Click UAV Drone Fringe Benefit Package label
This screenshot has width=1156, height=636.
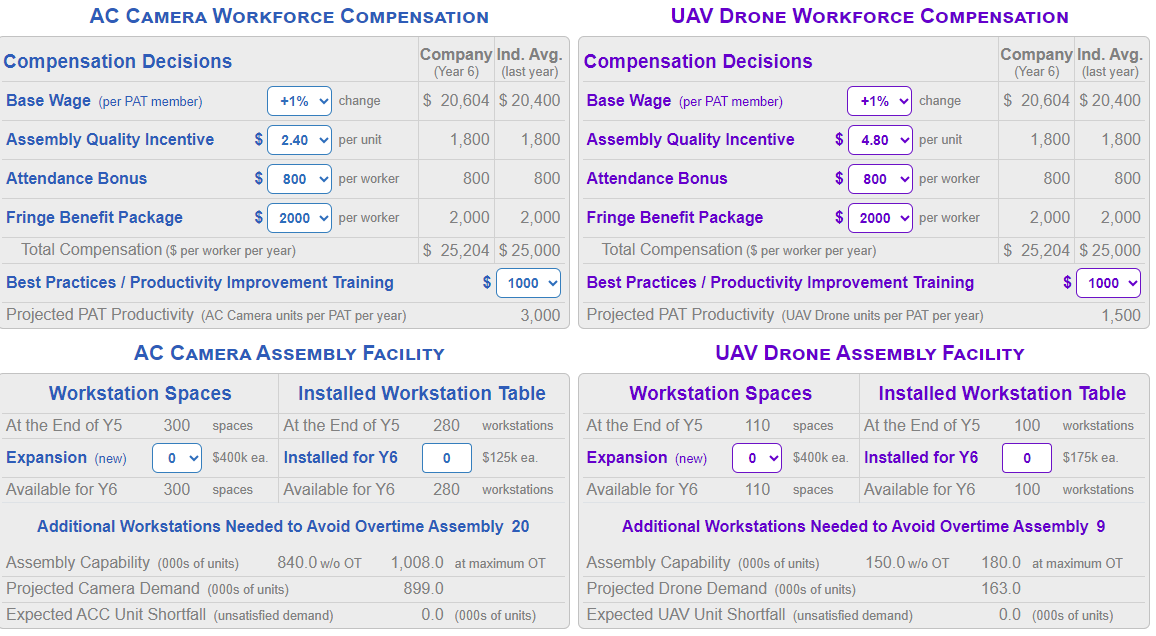[675, 217]
